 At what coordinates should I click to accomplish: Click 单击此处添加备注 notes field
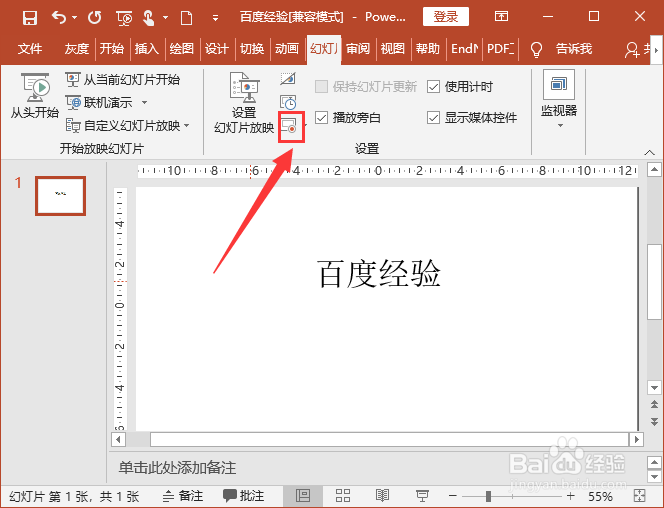(x=177, y=467)
